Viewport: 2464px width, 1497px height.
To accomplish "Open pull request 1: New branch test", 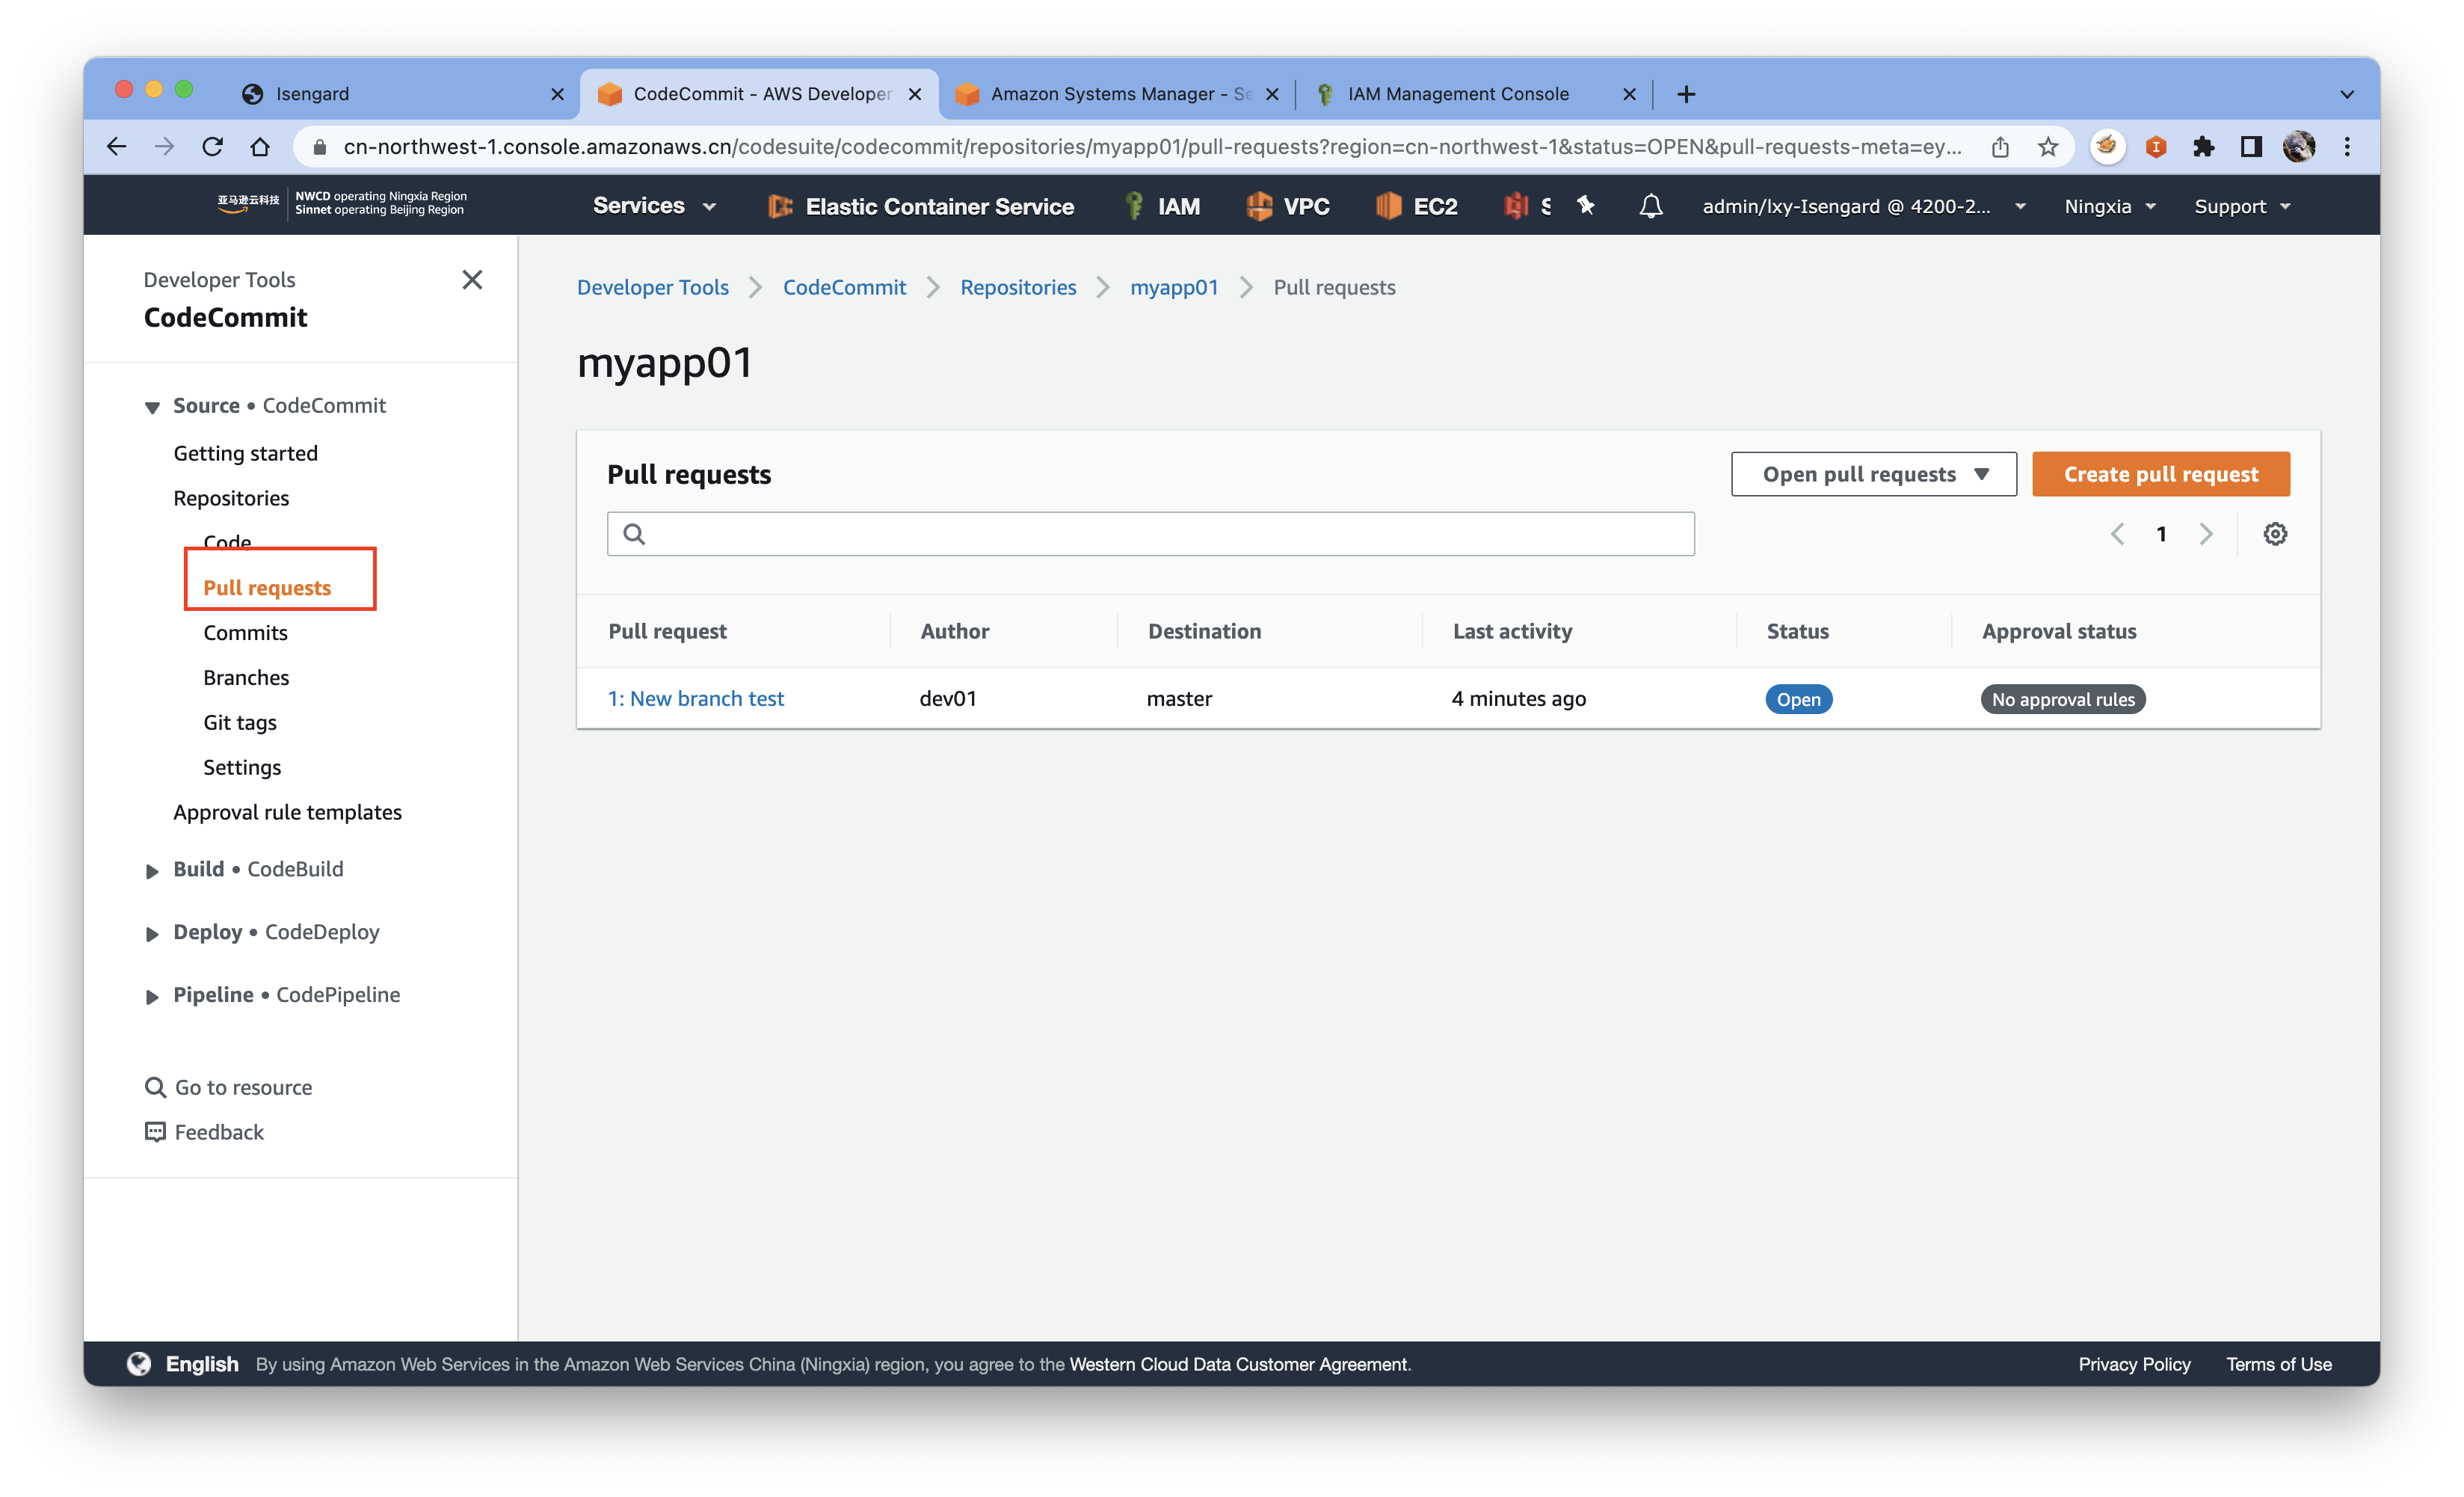I will 696,698.
